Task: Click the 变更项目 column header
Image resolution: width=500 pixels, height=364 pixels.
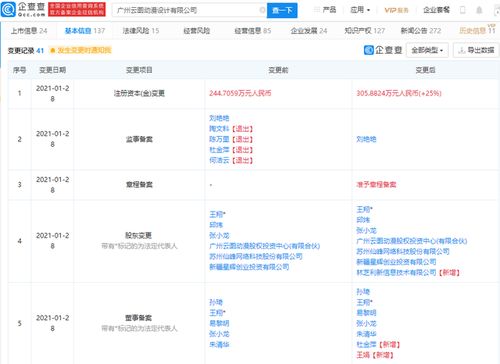Action: click(139, 70)
